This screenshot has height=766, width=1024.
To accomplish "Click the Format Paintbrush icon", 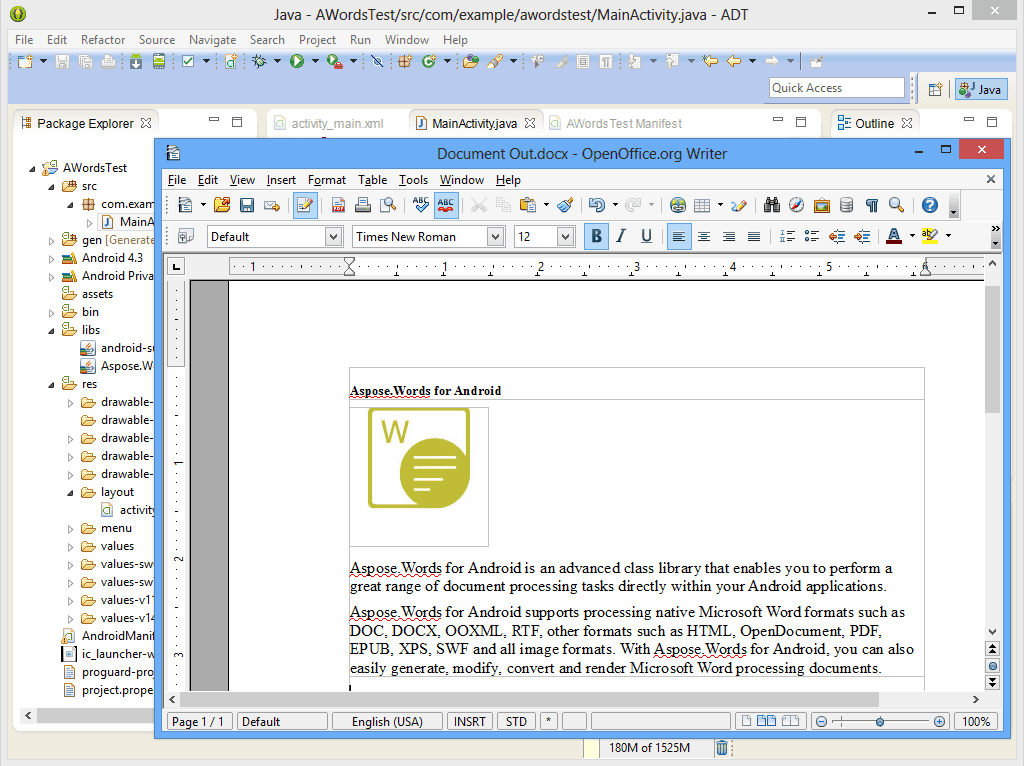I will (566, 205).
